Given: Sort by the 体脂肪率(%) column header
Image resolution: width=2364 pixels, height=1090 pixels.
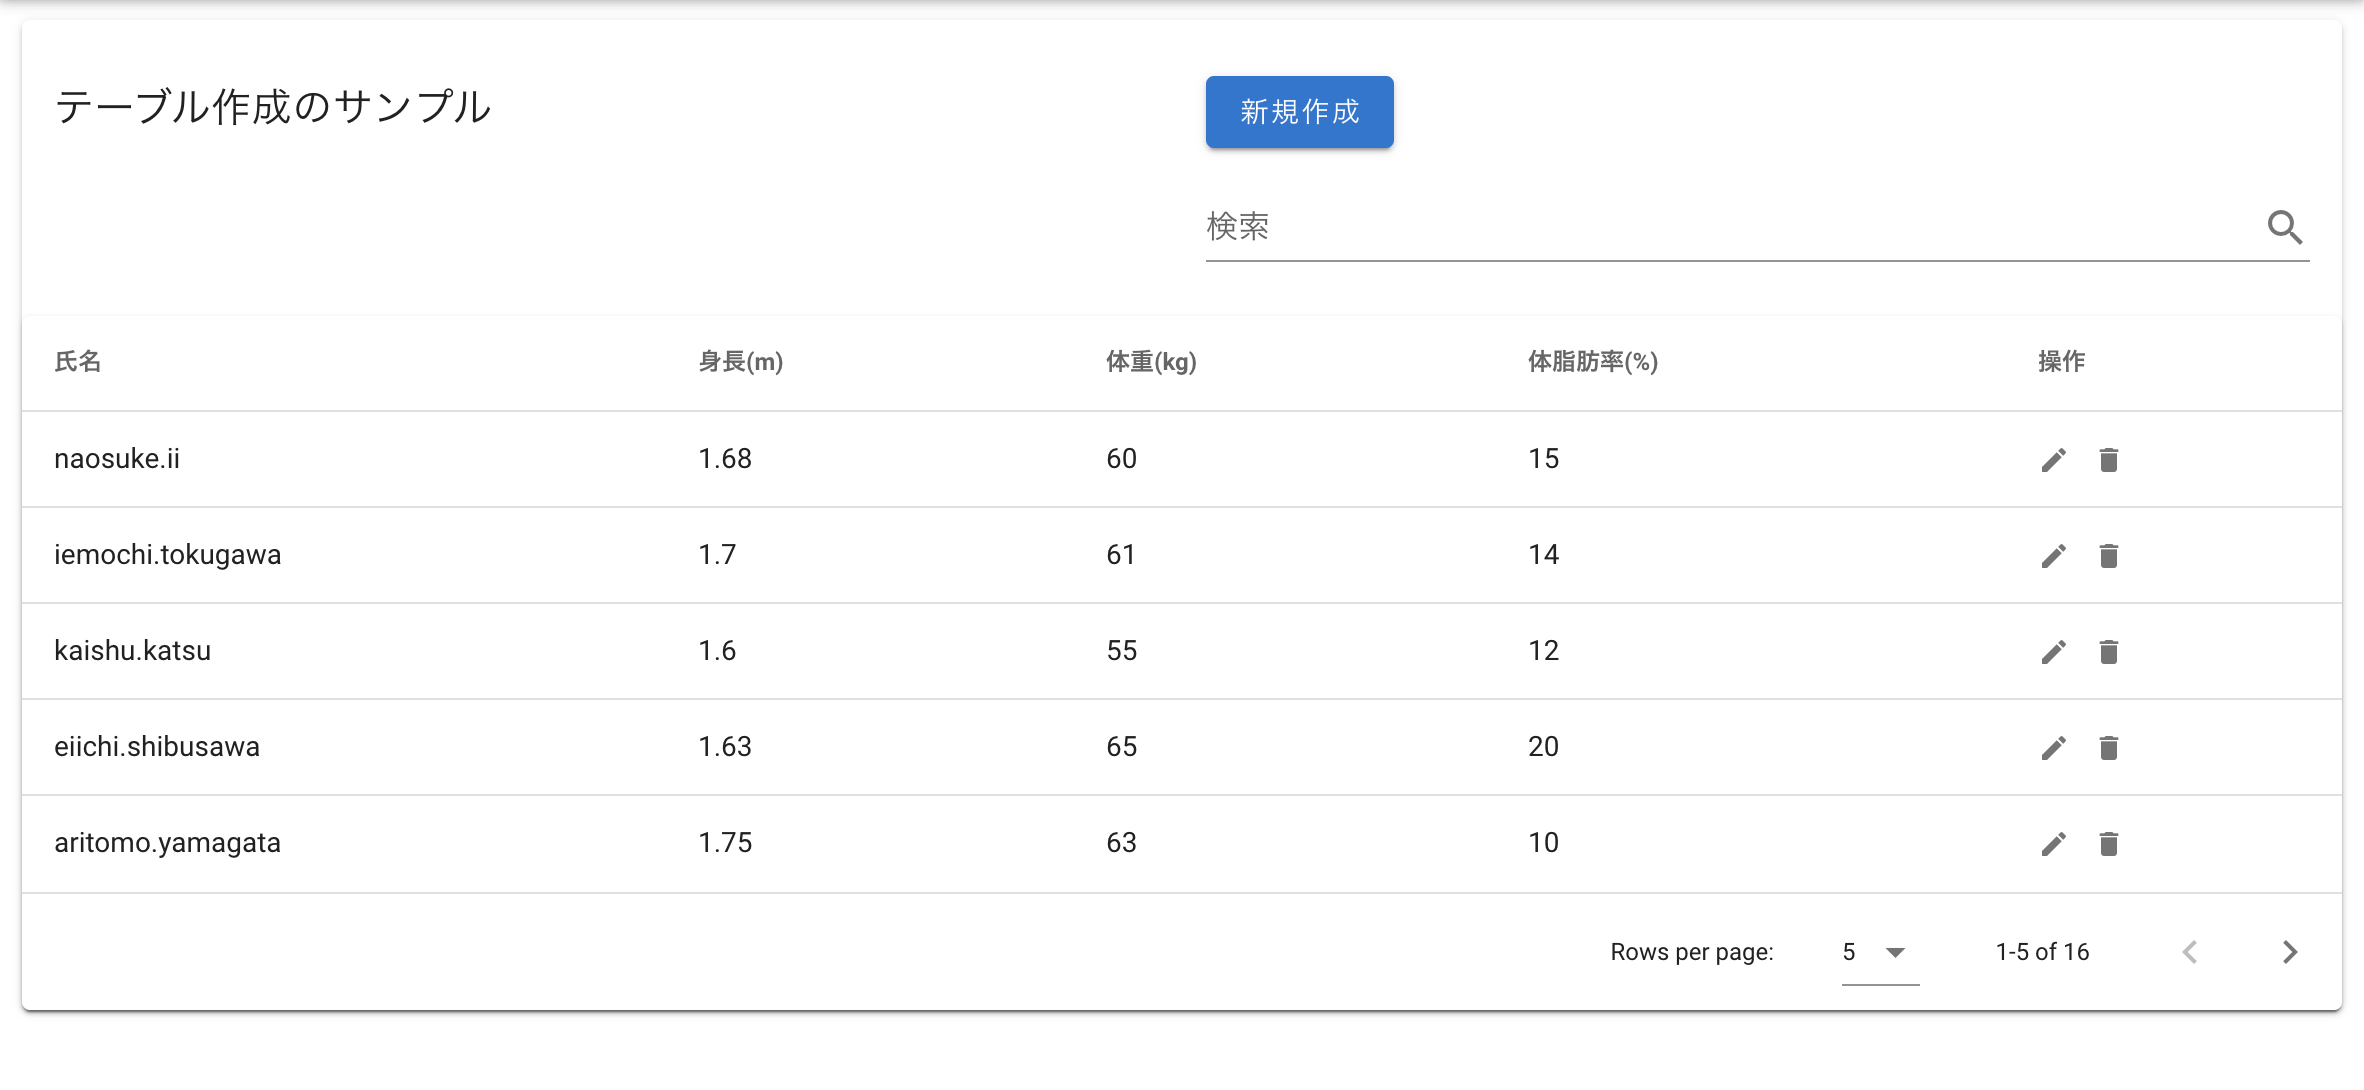Looking at the screenshot, I should click(x=1593, y=361).
